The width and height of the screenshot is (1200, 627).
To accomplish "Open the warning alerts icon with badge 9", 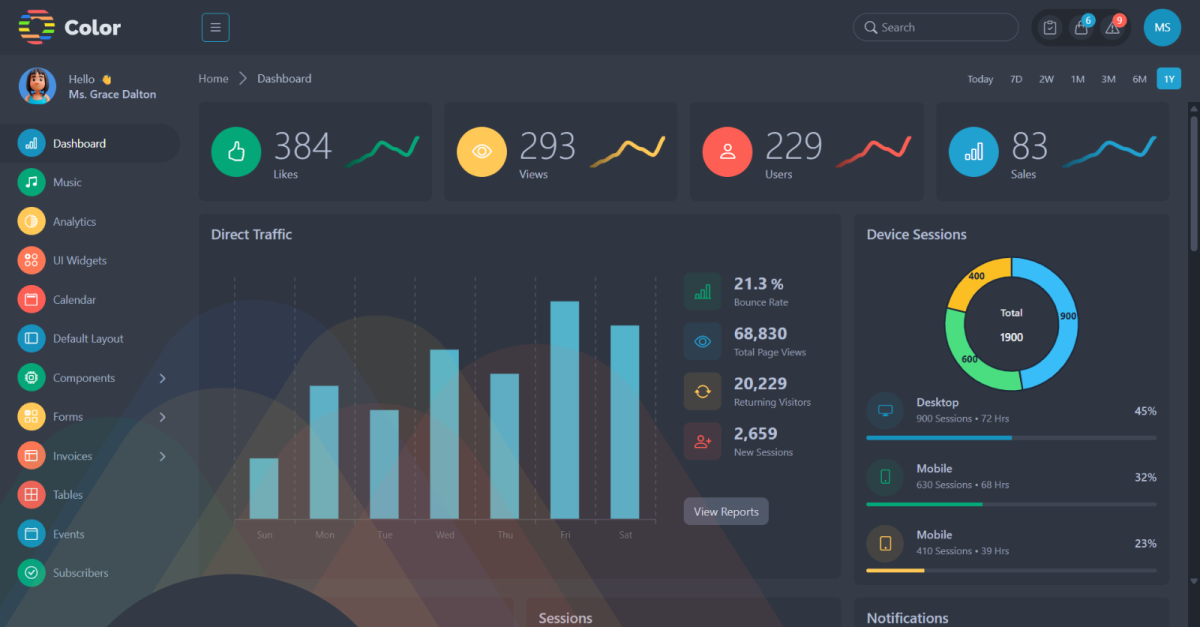I will tap(1112, 28).
